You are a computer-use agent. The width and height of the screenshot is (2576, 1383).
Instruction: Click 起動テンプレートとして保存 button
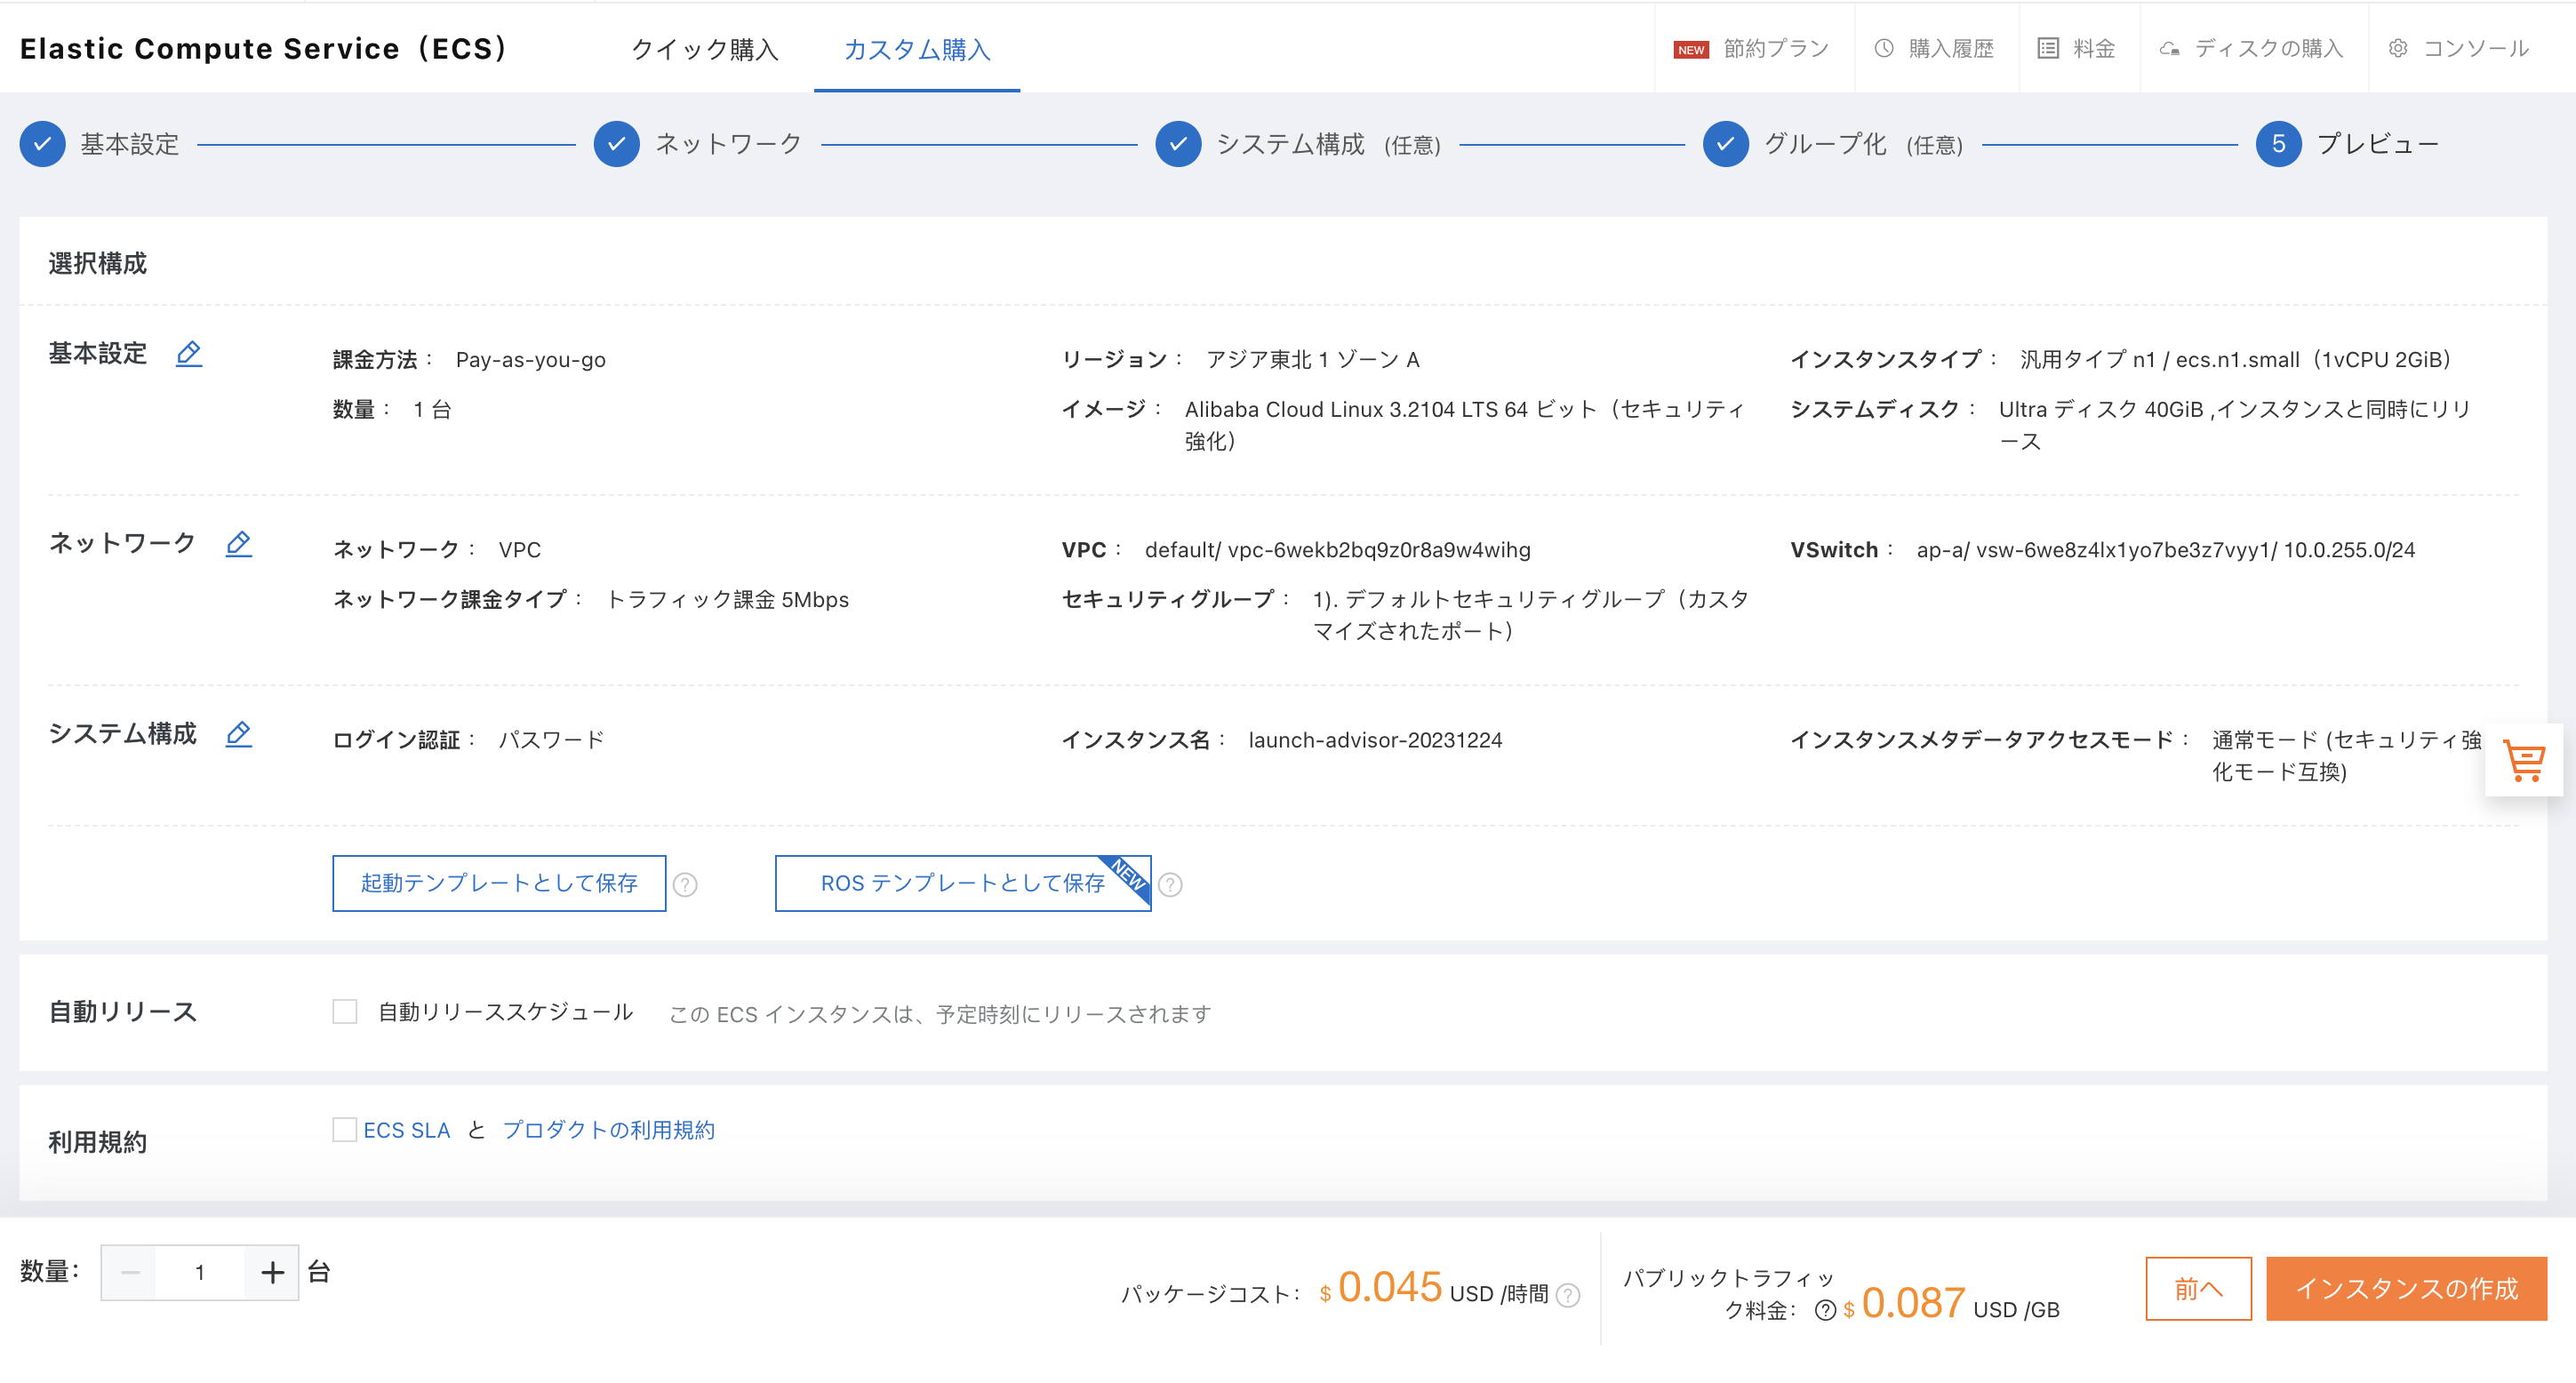coord(498,884)
